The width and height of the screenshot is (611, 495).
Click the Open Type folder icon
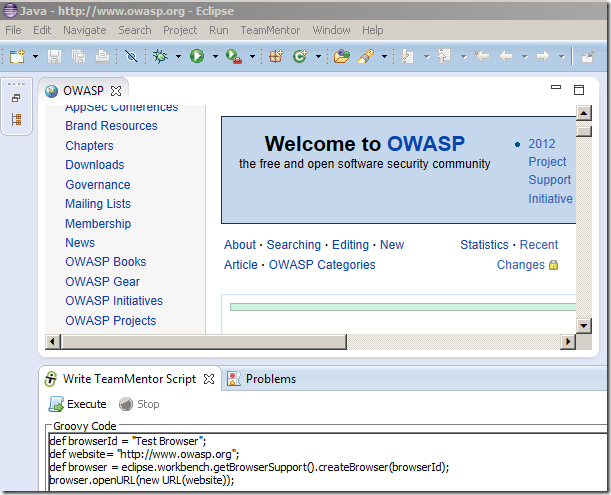pos(342,57)
